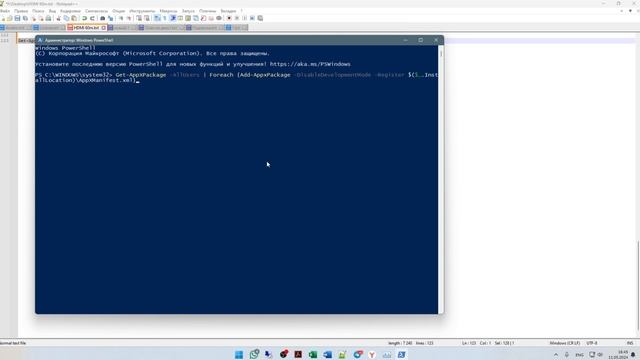Screen dimensions: 640x360
Task: Click the ENG language indicator
Action: point(579,355)
